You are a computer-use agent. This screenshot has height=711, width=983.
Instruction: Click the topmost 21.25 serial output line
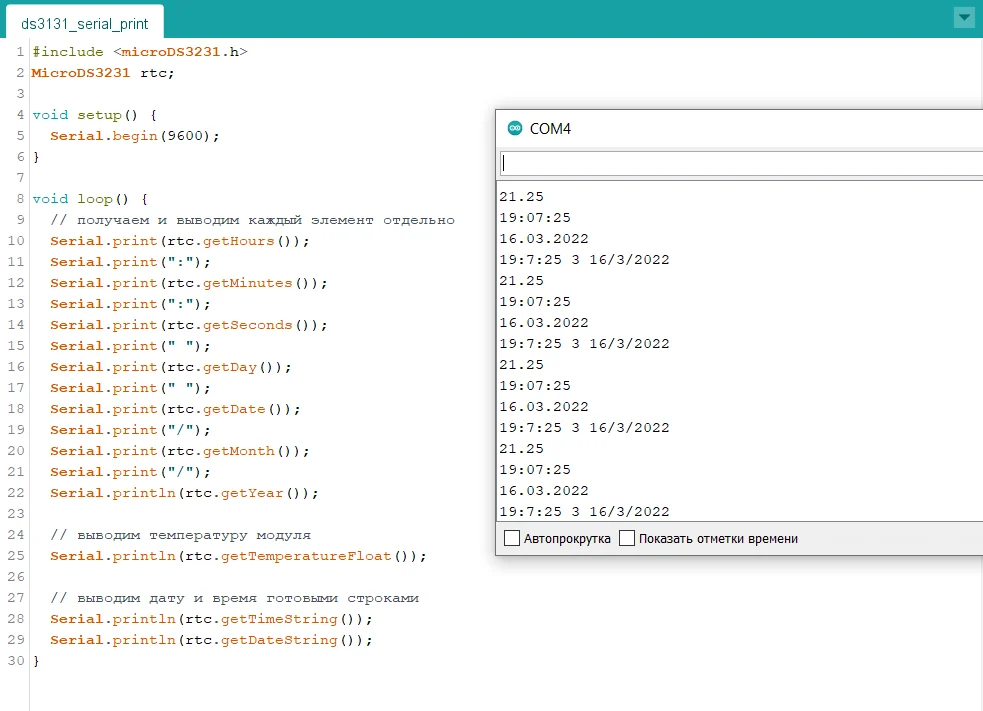point(522,197)
